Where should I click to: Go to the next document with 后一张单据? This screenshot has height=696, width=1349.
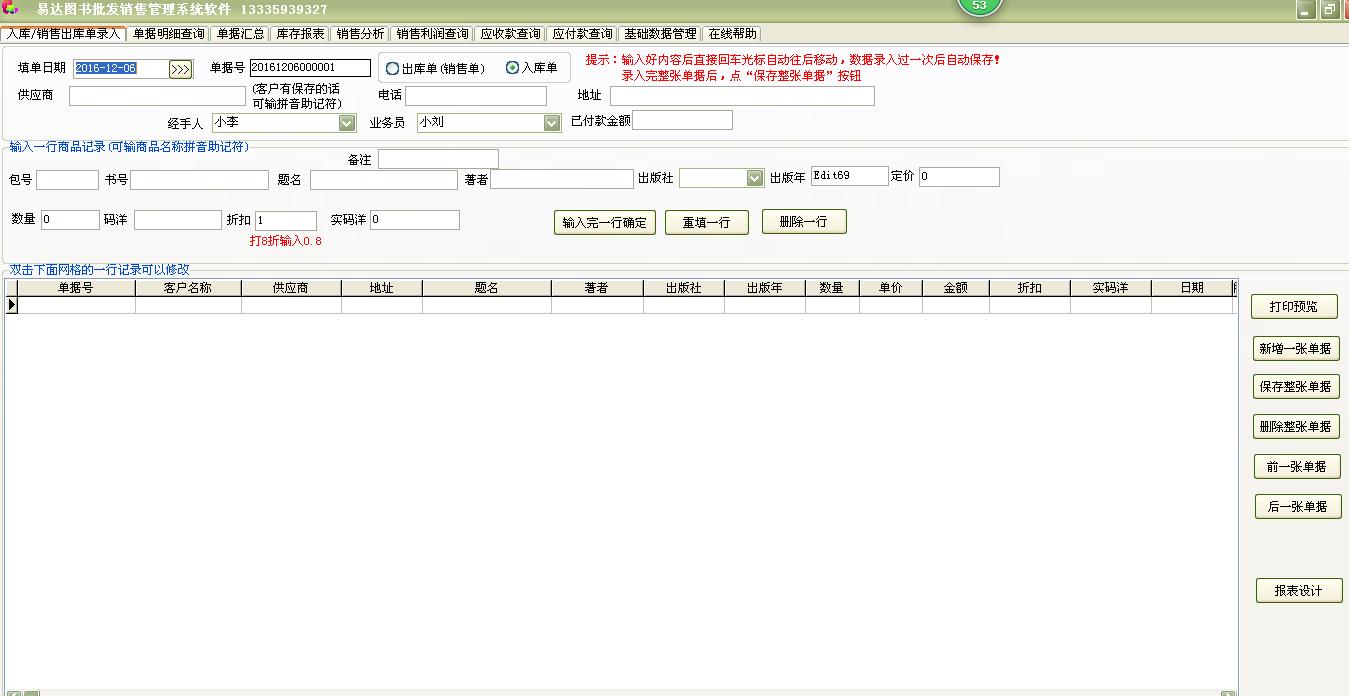pos(1298,506)
